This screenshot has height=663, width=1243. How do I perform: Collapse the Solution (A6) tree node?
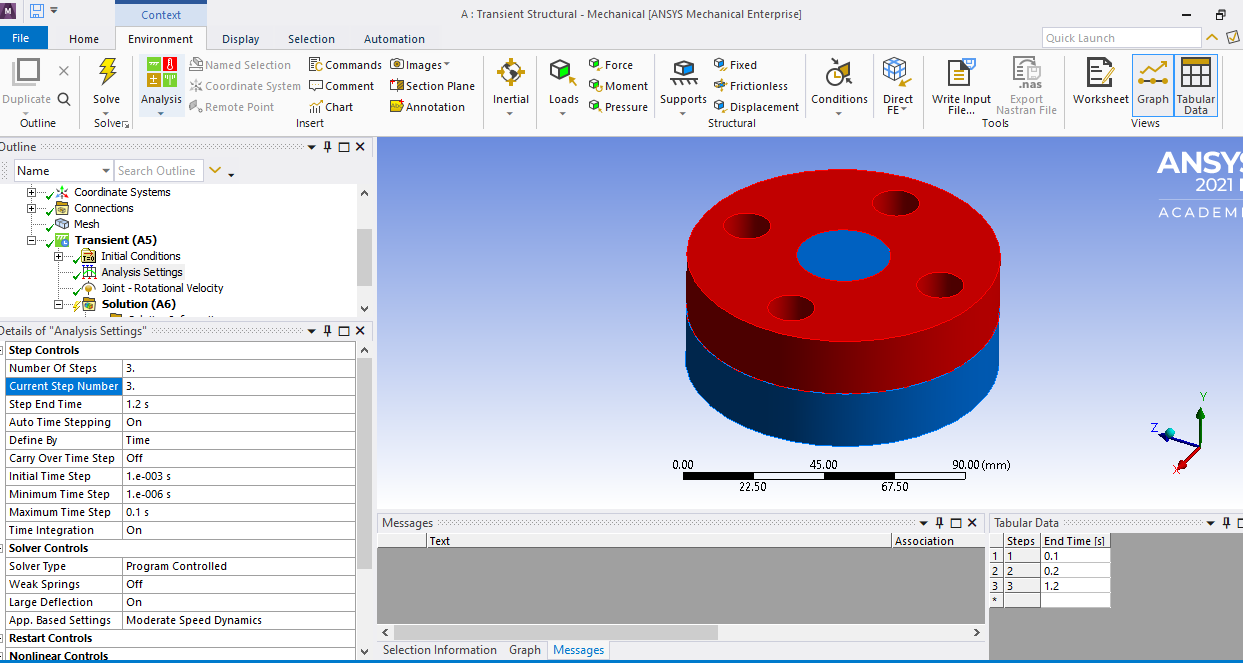coord(59,304)
